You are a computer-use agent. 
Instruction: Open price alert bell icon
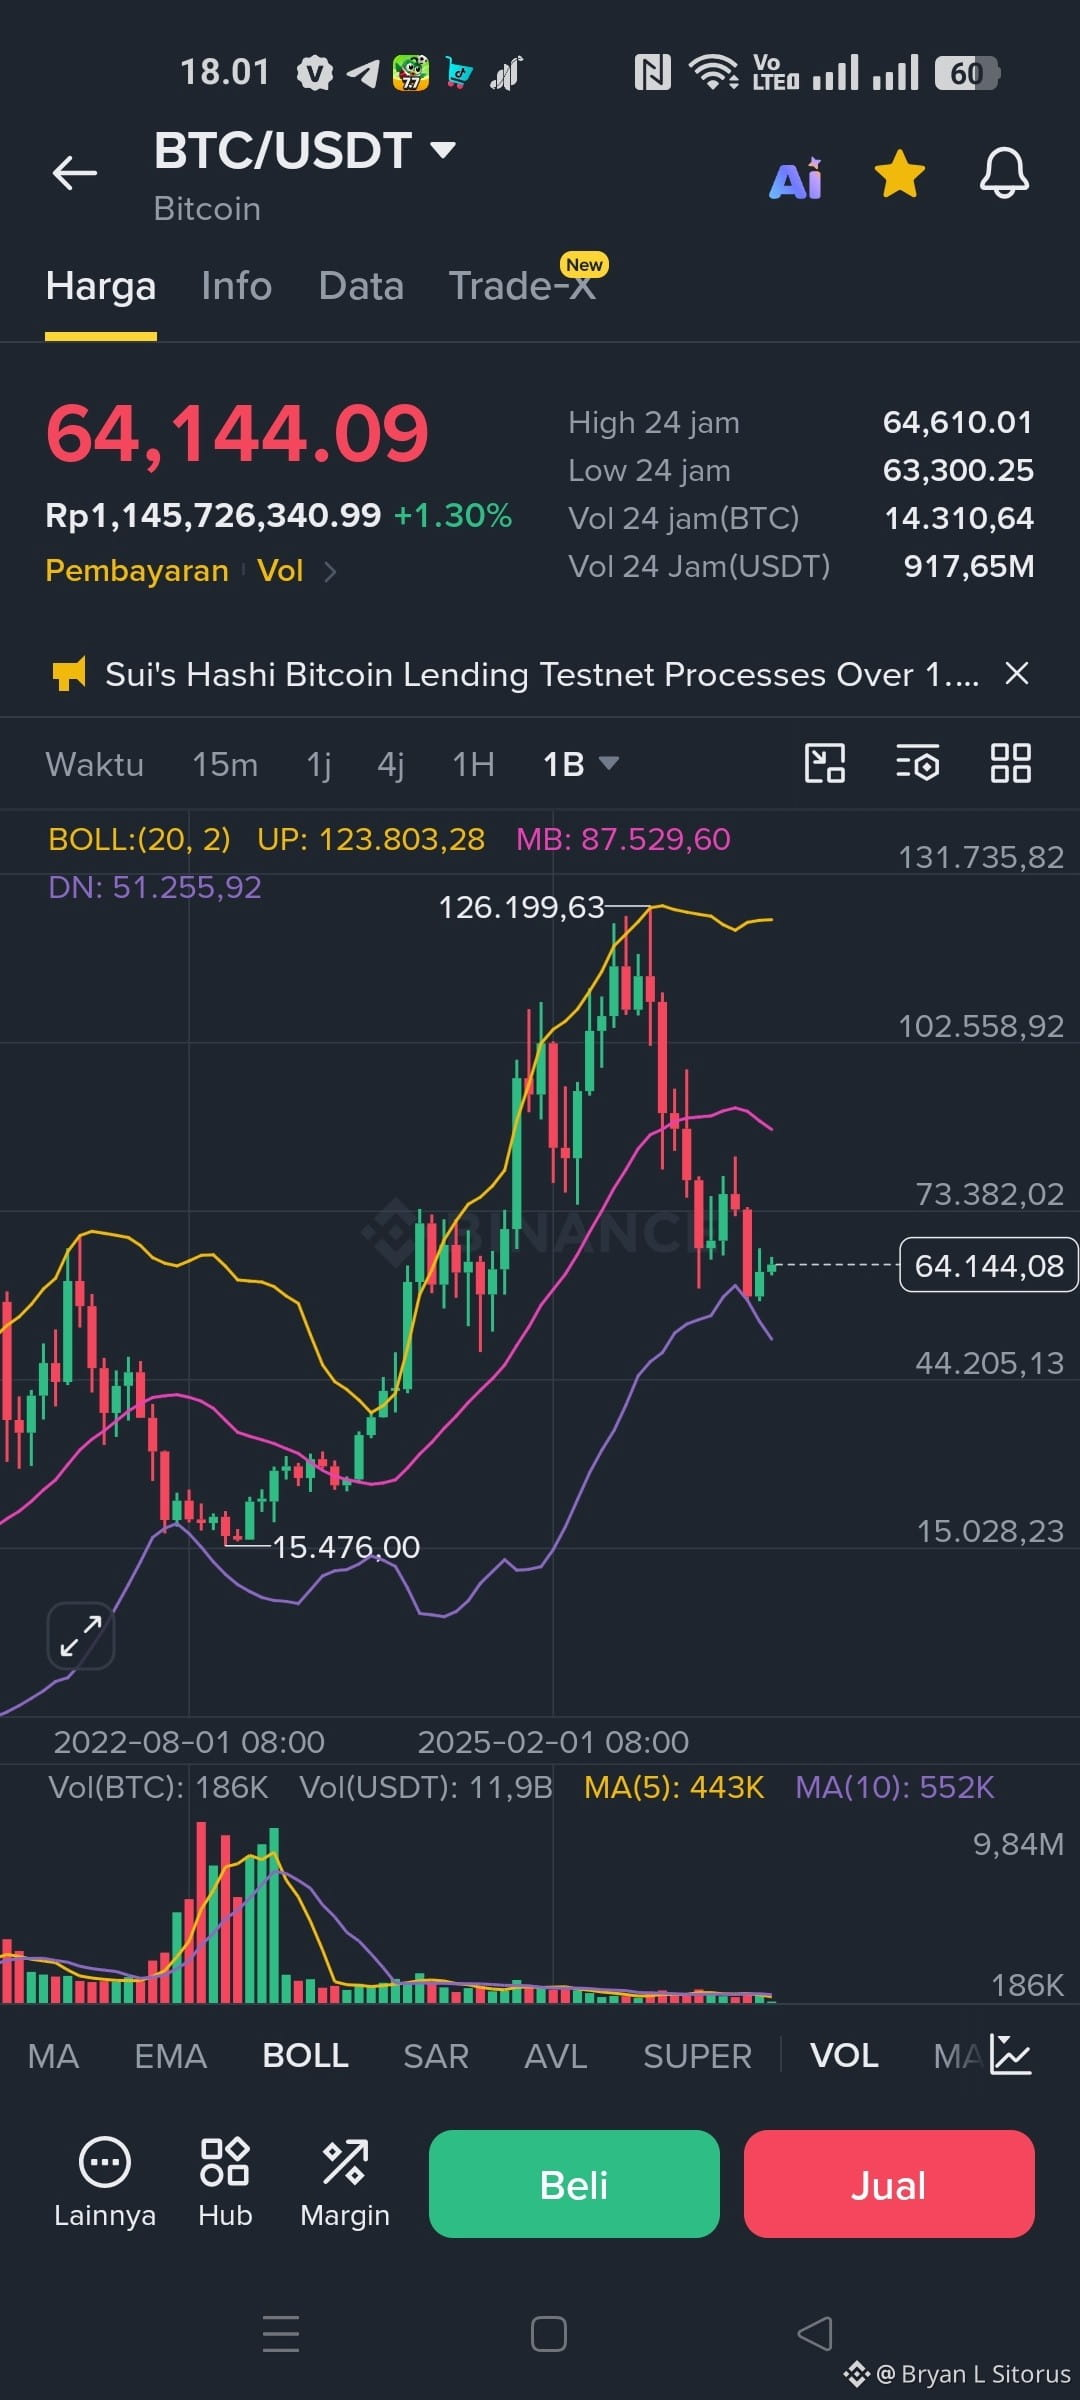tap(1004, 173)
